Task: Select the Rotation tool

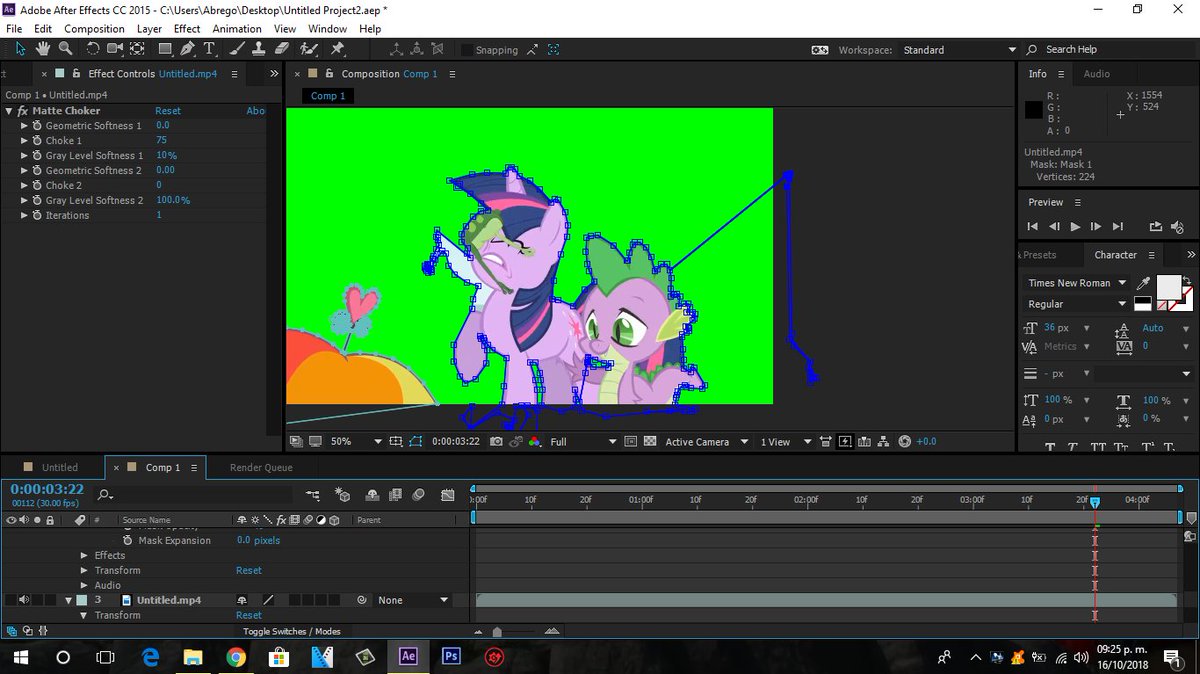Action: 93,49
